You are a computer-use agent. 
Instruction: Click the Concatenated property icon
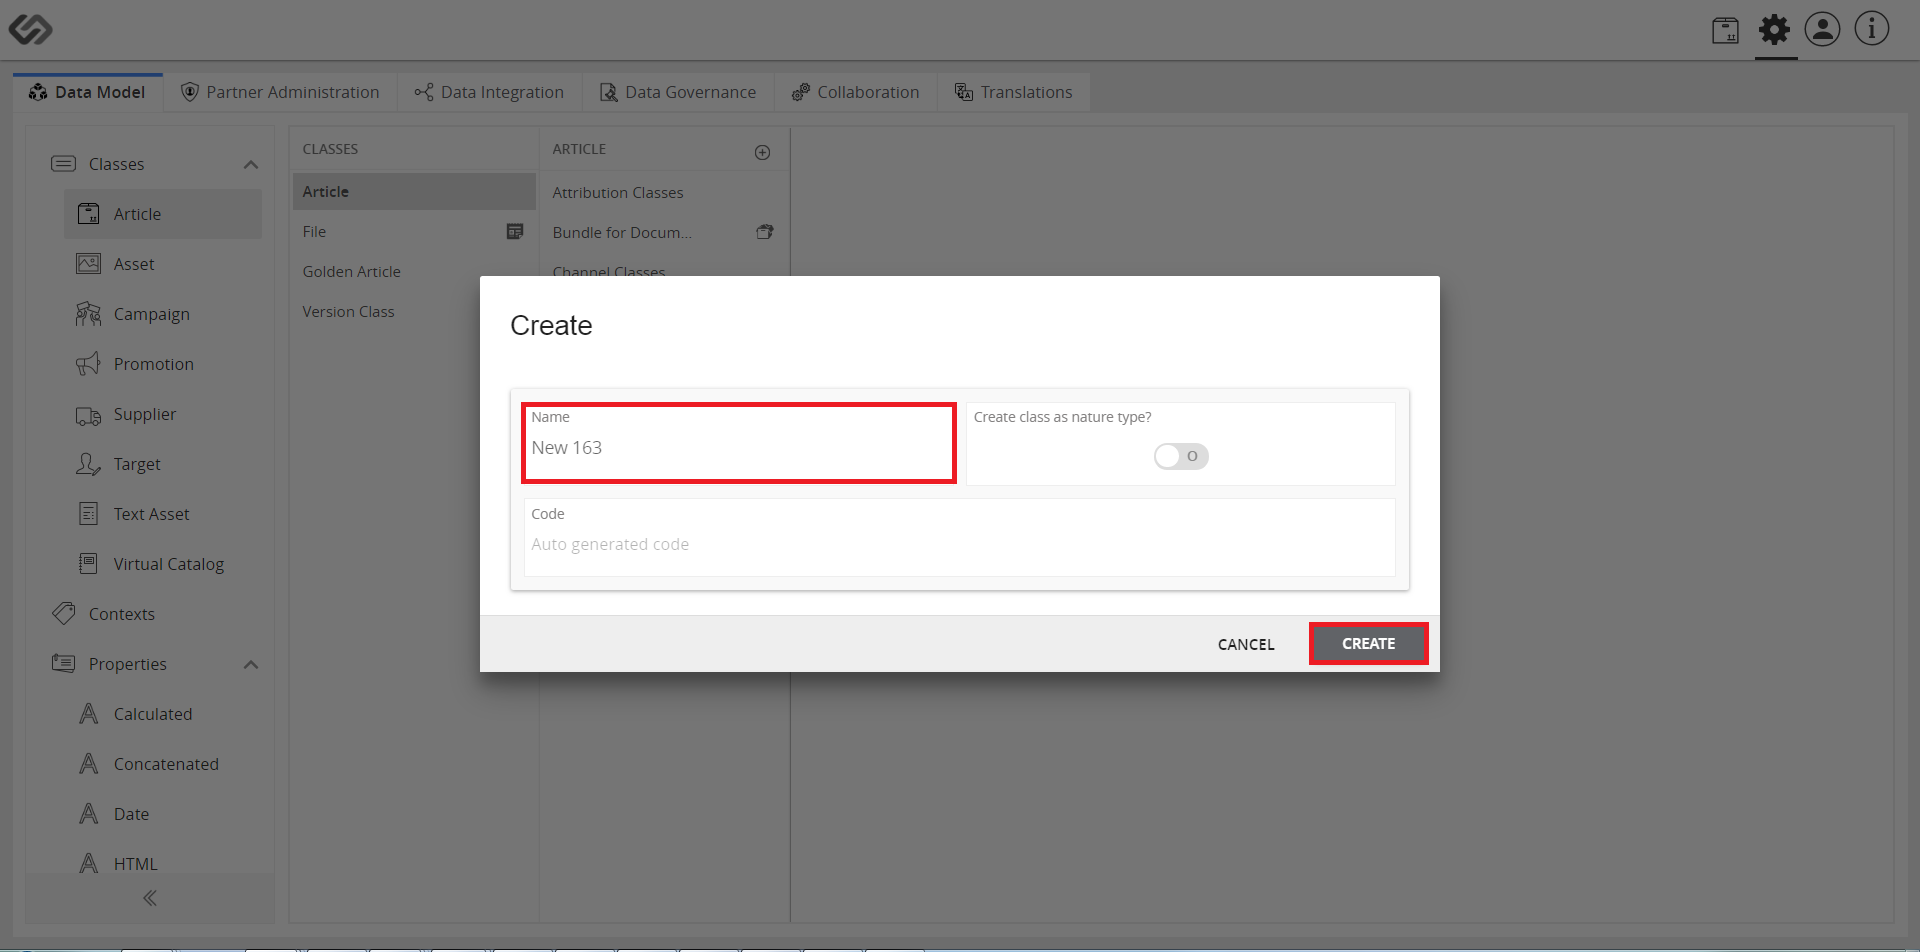pos(89,763)
